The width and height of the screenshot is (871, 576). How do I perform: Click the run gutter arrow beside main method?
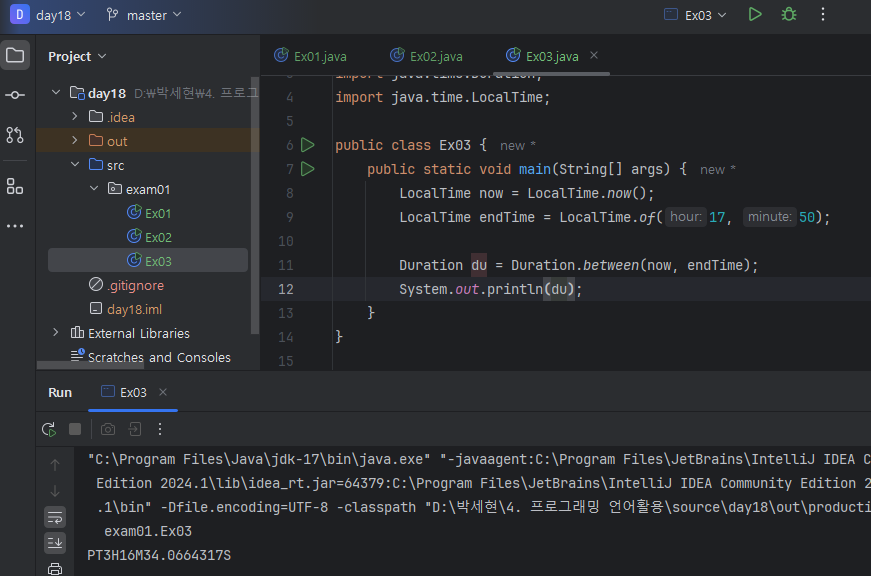[308, 169]
